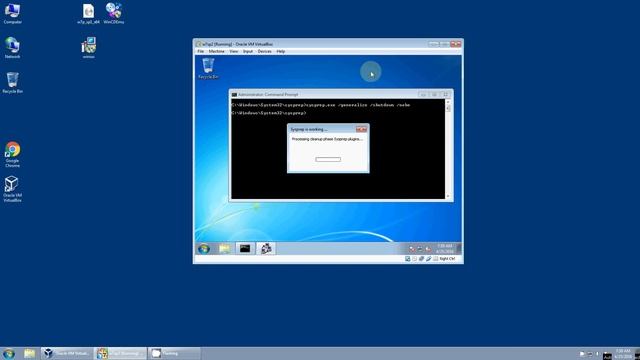Minimize the VirtualBox VM window
The width and height of the screenshot is (640, 360).
coord(433,44)
